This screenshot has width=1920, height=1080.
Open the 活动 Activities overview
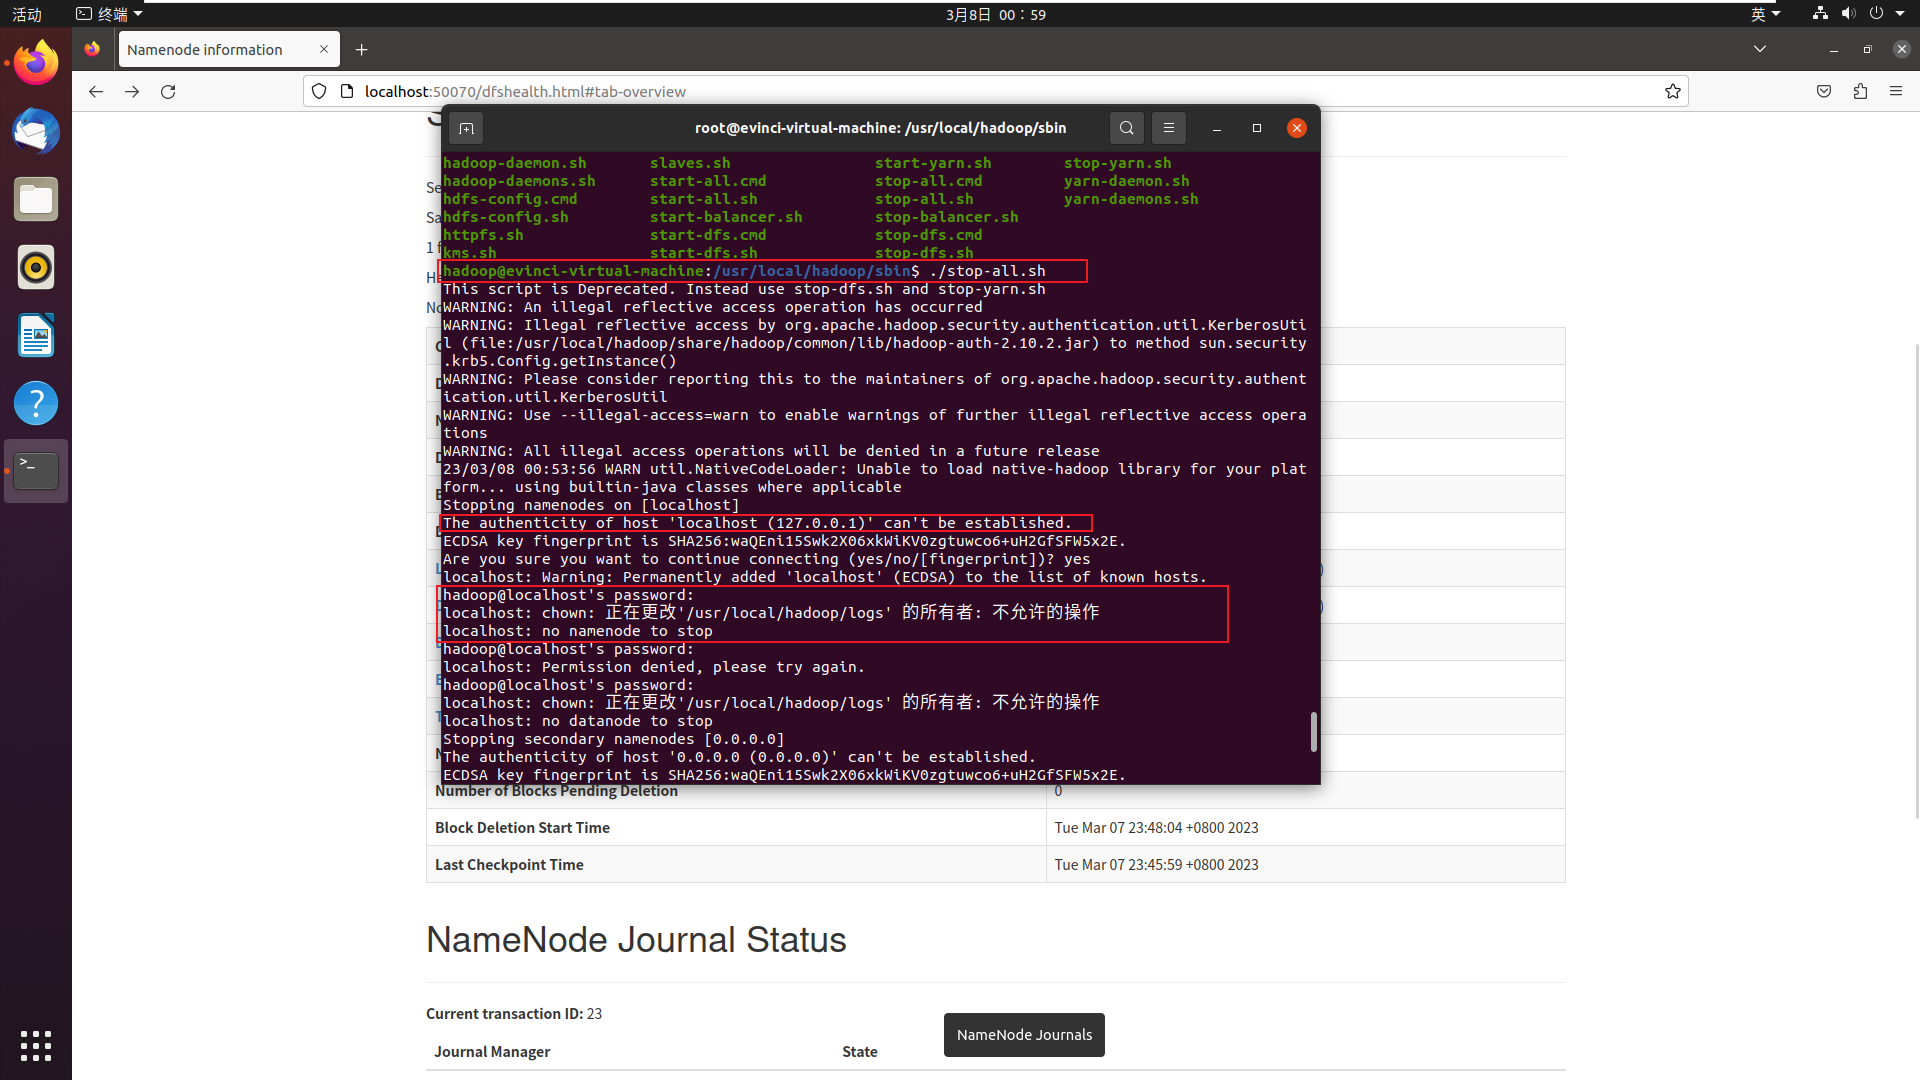point(27,14)
